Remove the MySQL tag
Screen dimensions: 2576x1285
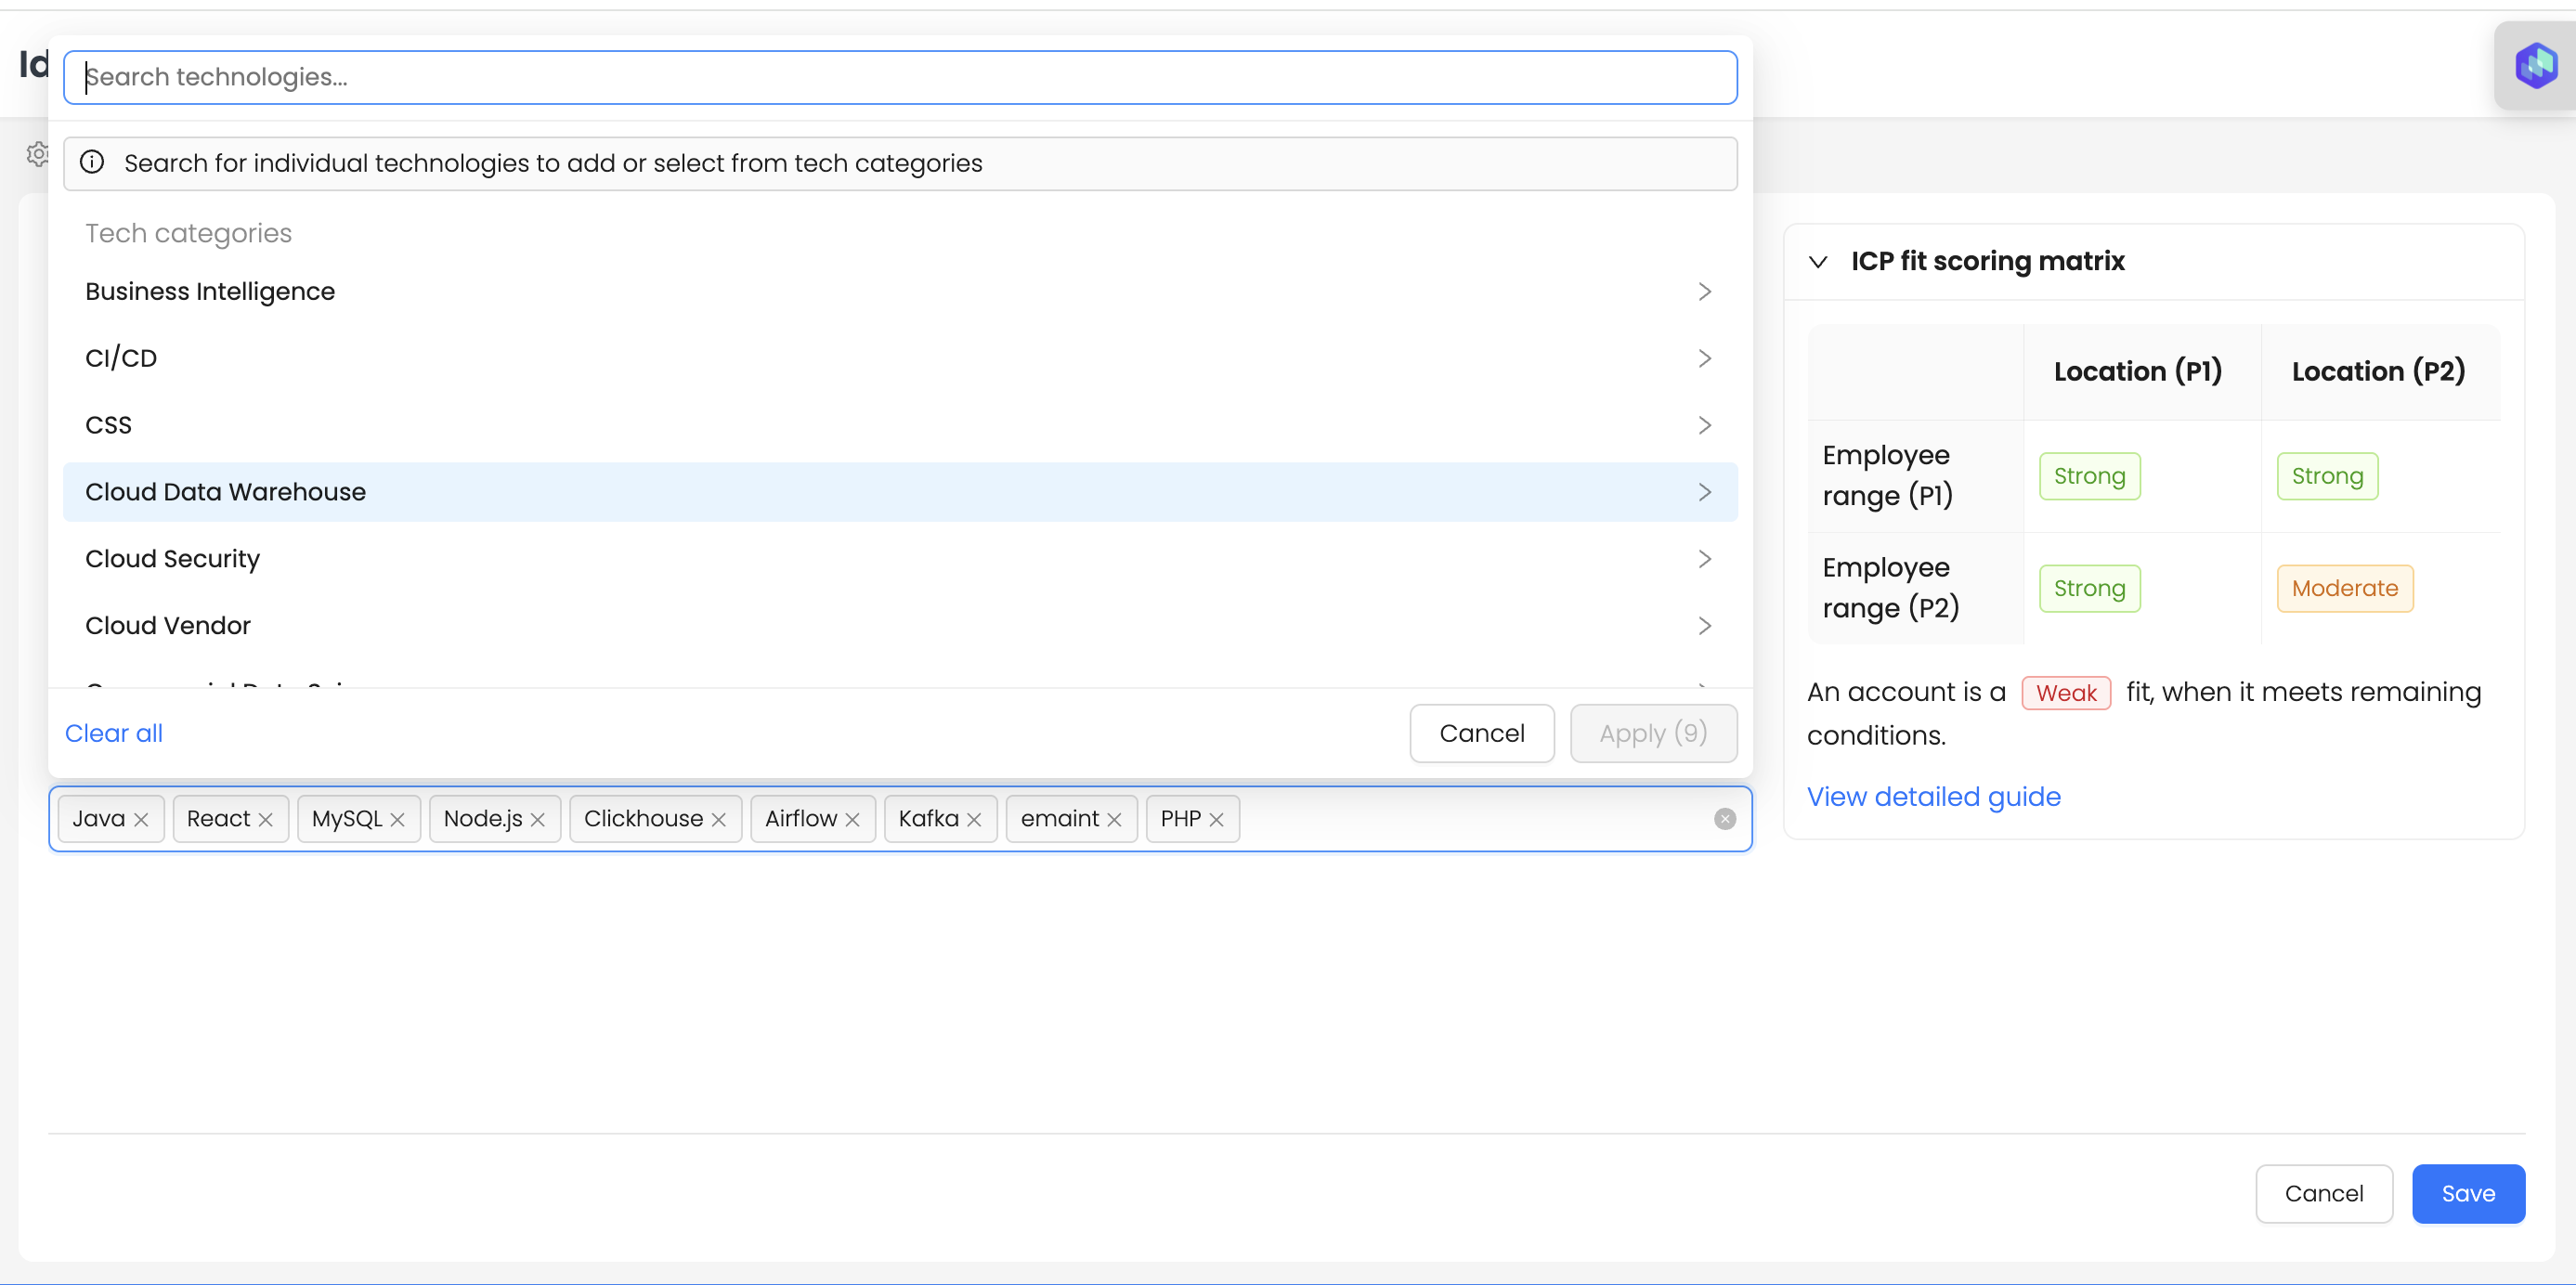point(398,820)
